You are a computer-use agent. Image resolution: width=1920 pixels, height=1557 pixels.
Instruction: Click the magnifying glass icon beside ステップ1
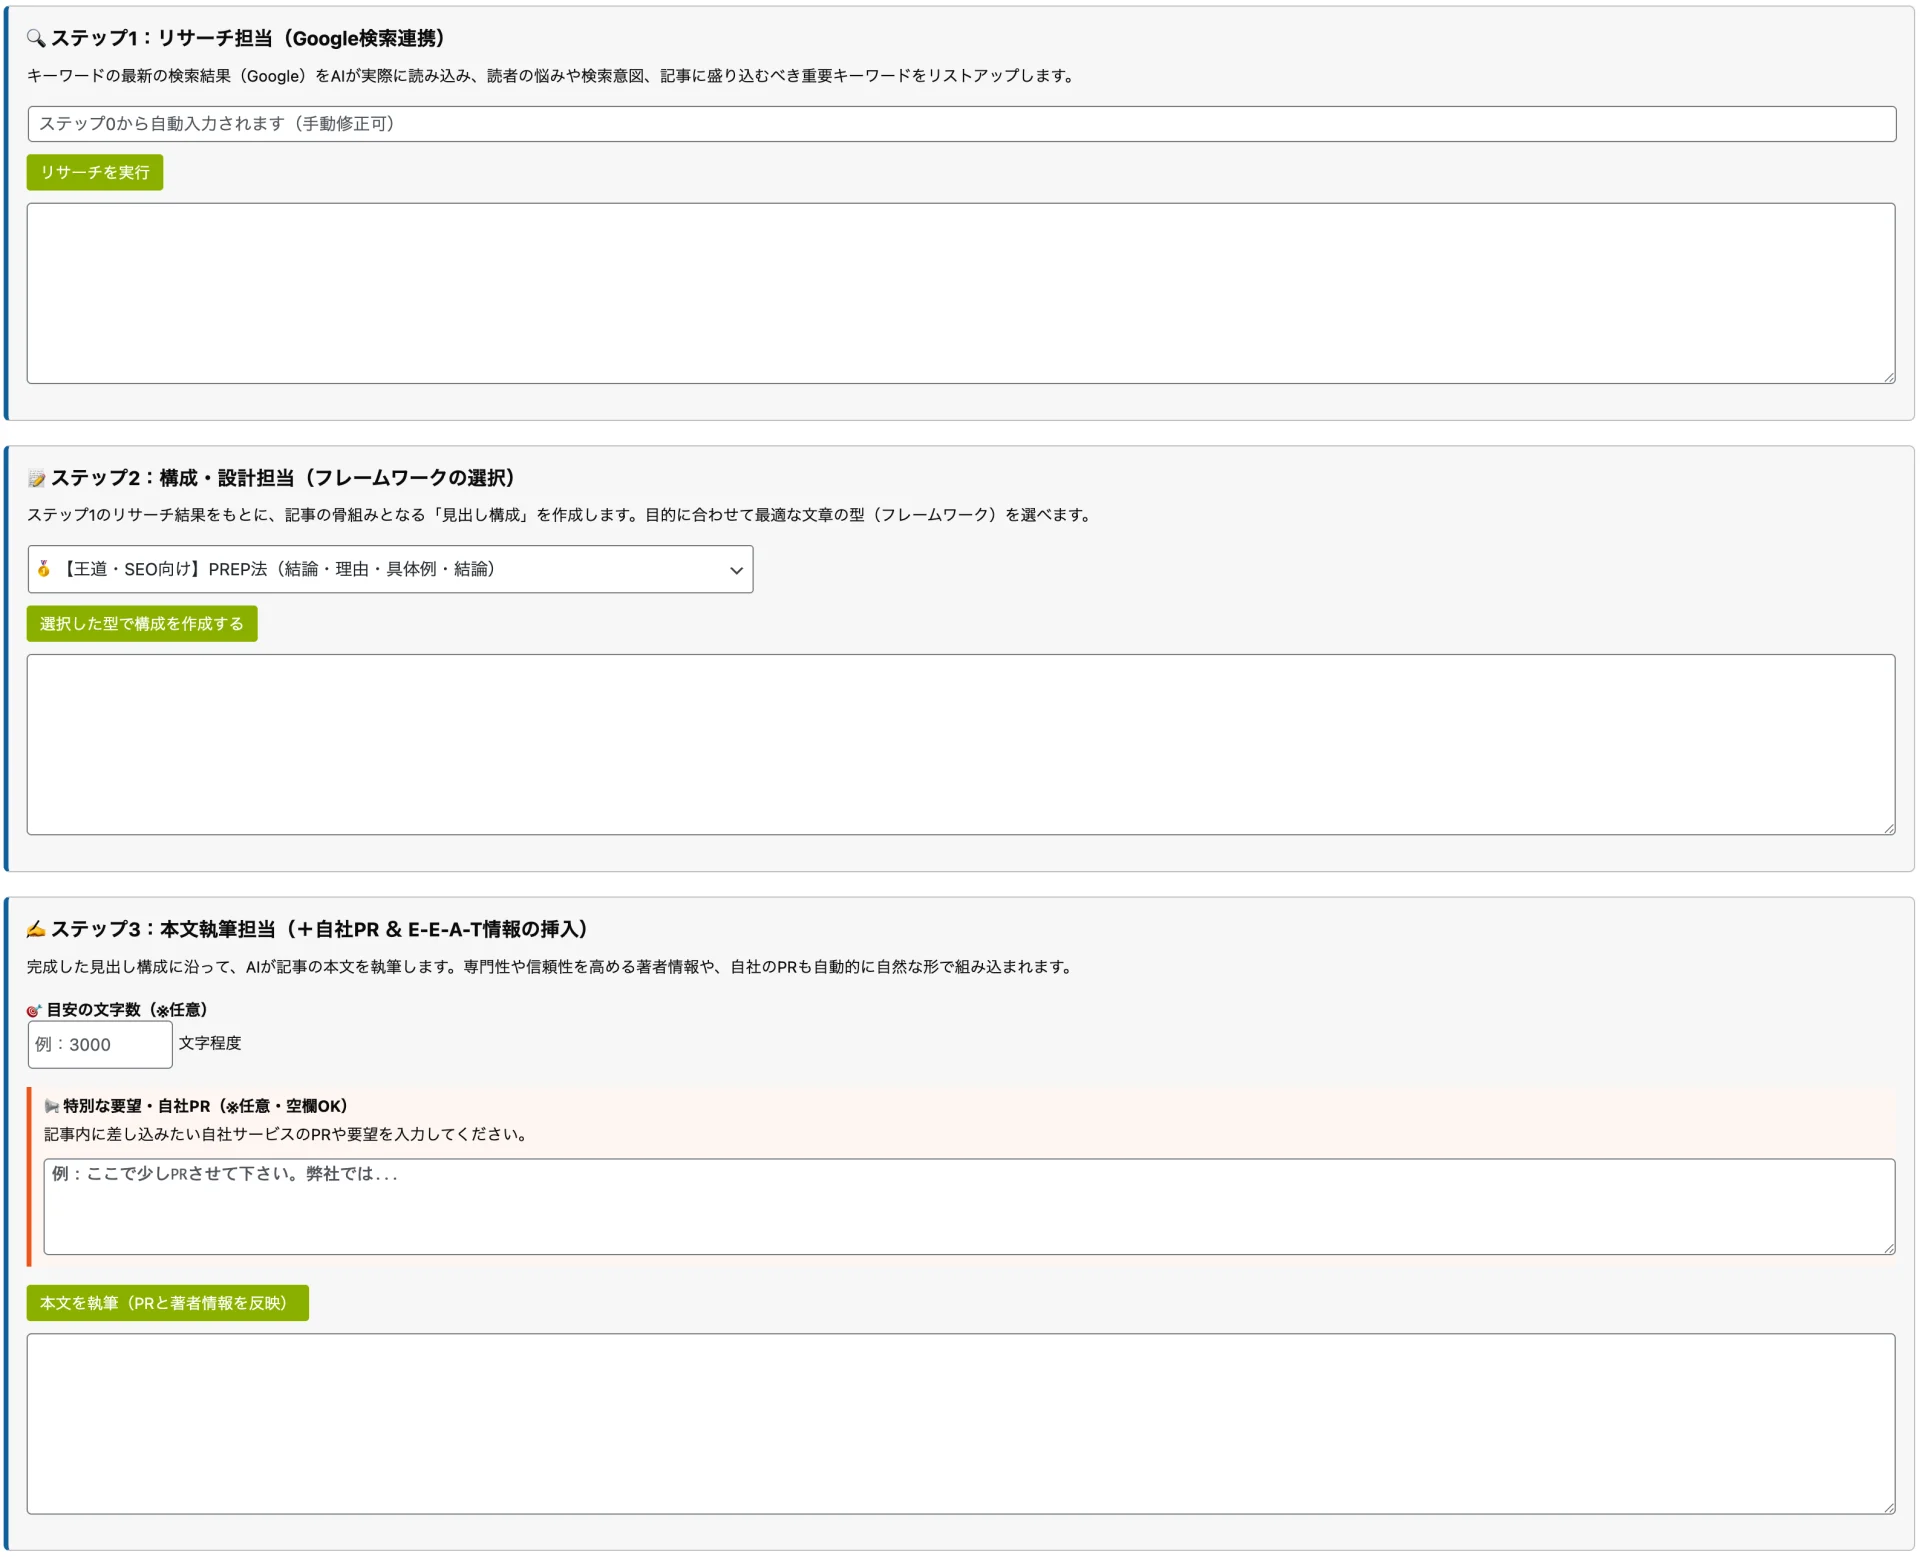coord(36,38)
